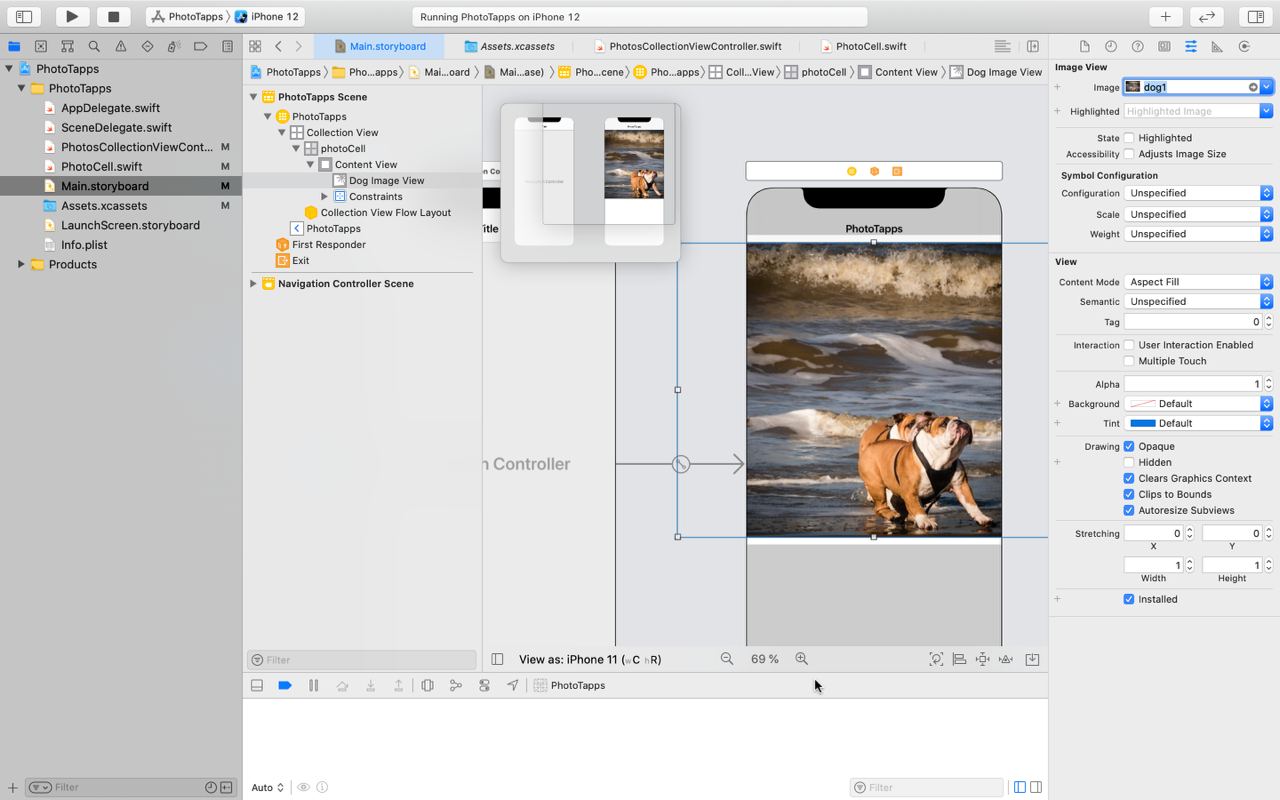Screen dimensions: 1280x800
Task: Open the find navigator magnifier
Action: click(94, 46)
